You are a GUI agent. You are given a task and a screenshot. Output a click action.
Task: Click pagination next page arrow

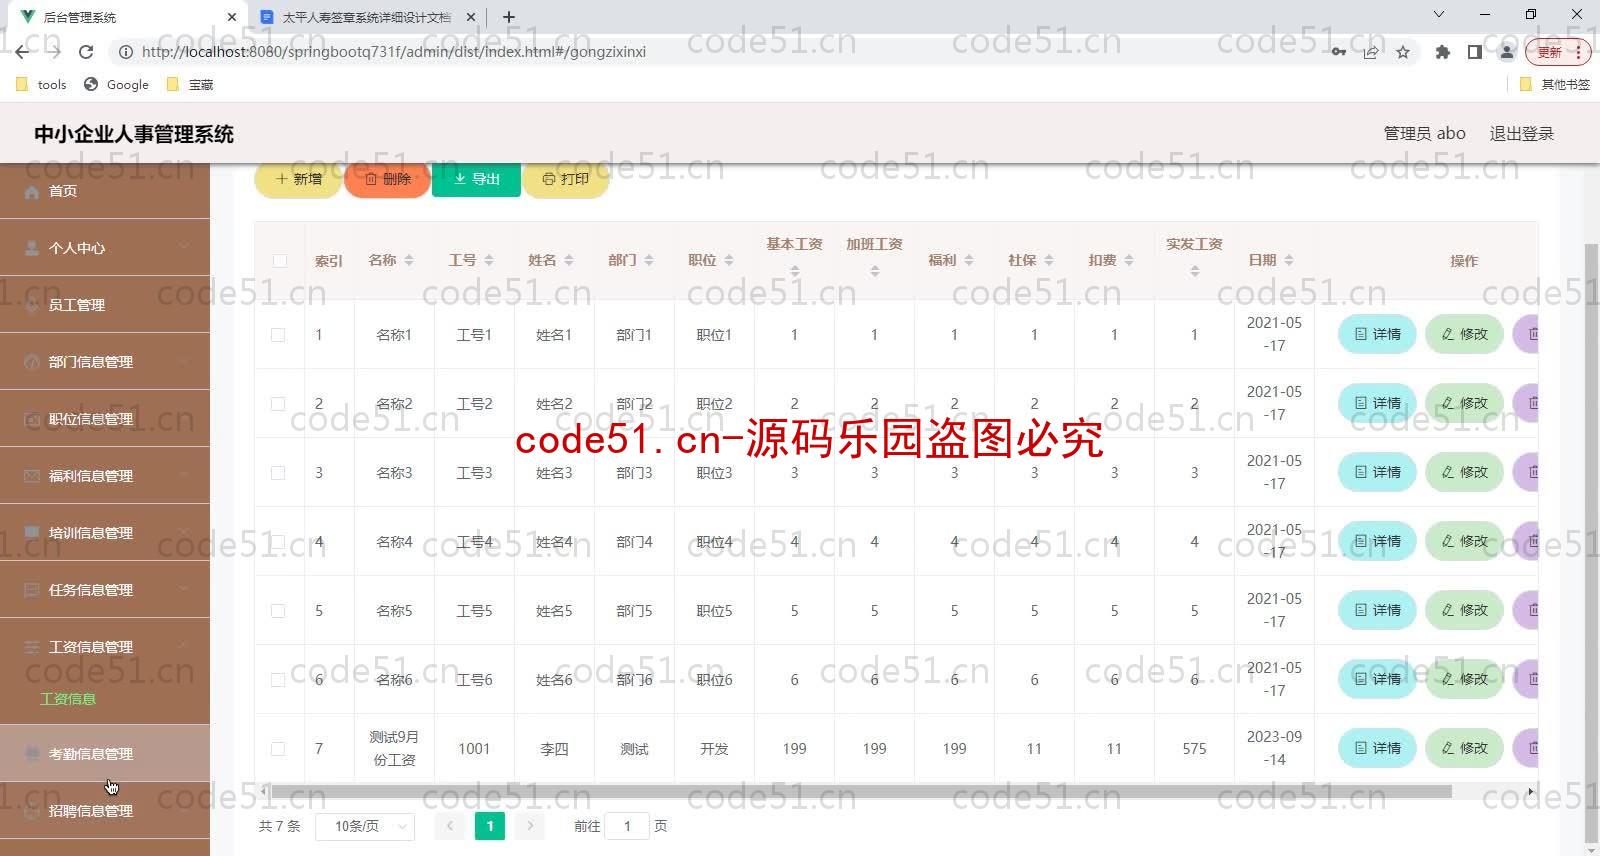(530, 826)
